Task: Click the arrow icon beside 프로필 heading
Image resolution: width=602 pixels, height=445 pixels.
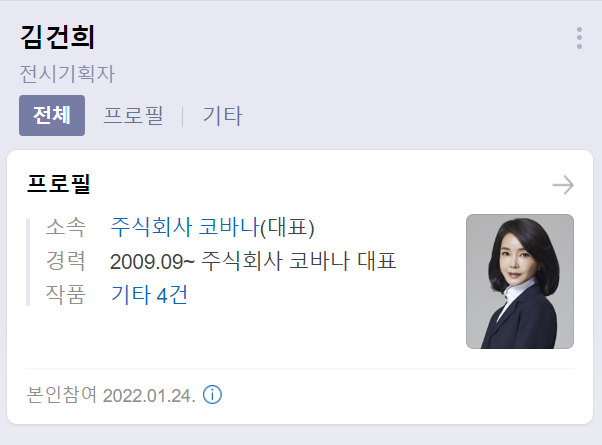Action: point(563,185)
